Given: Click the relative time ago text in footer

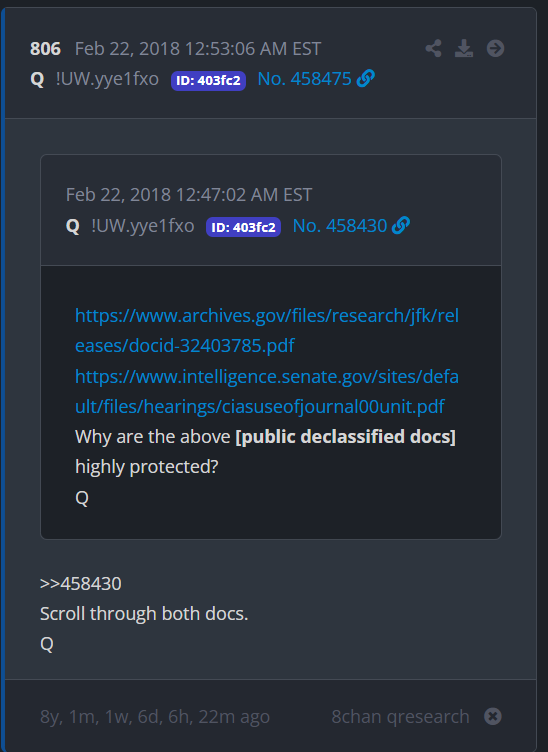Looking at the screenshot, I should pos(155,717).
